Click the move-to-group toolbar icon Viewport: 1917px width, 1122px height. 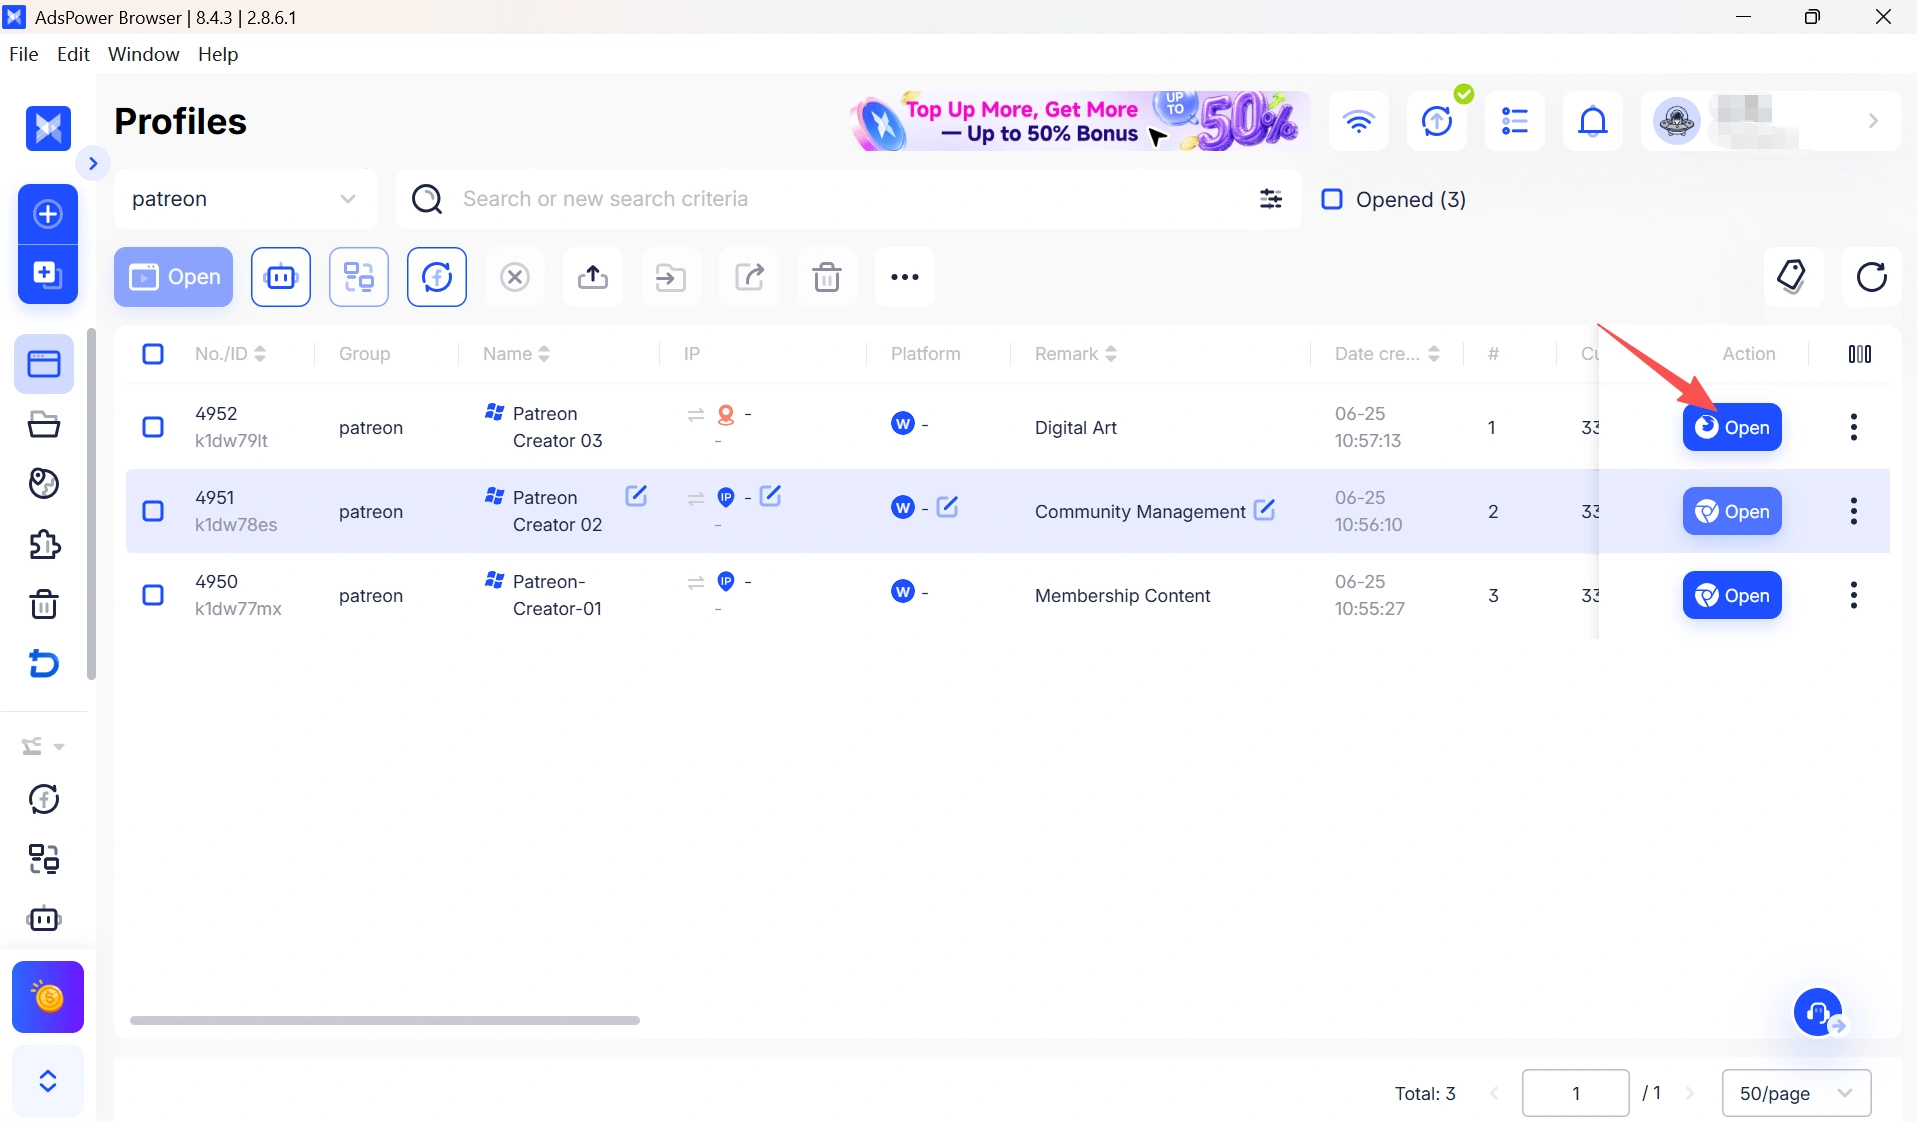coord(671,277)
